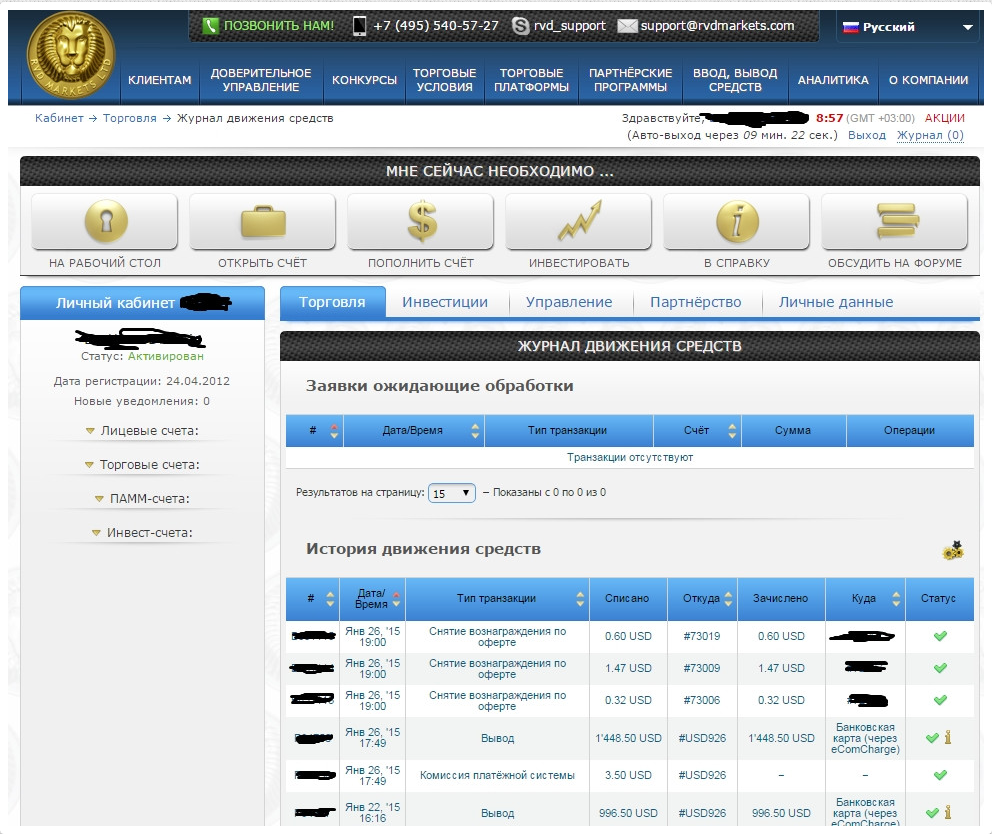The height and width of the screenshot is (834, 992).
Task: Click the green checkmark in the 1.47 USD row
Action: pyautogui.click(x=940, y=668)
